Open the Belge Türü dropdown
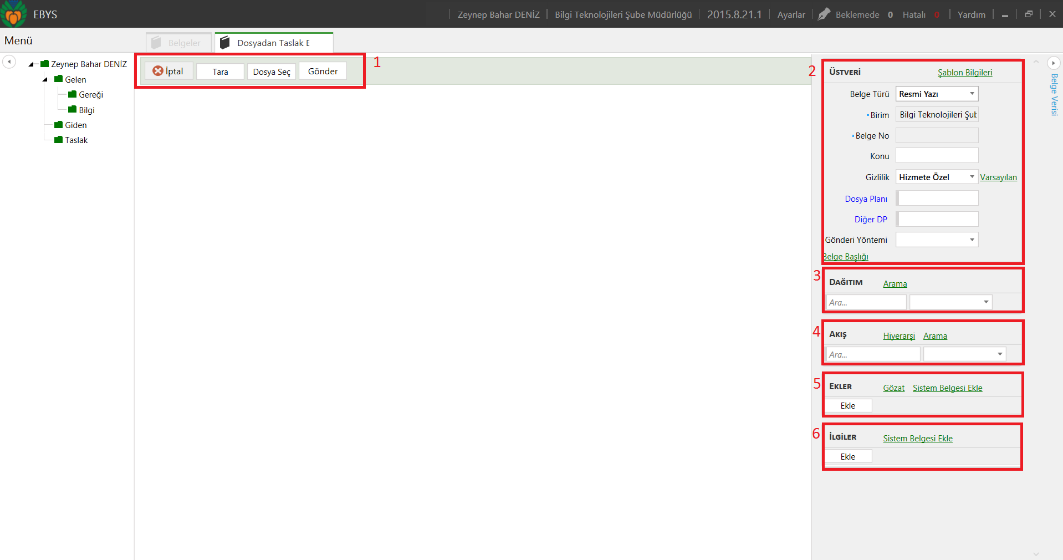 point(971,94)
